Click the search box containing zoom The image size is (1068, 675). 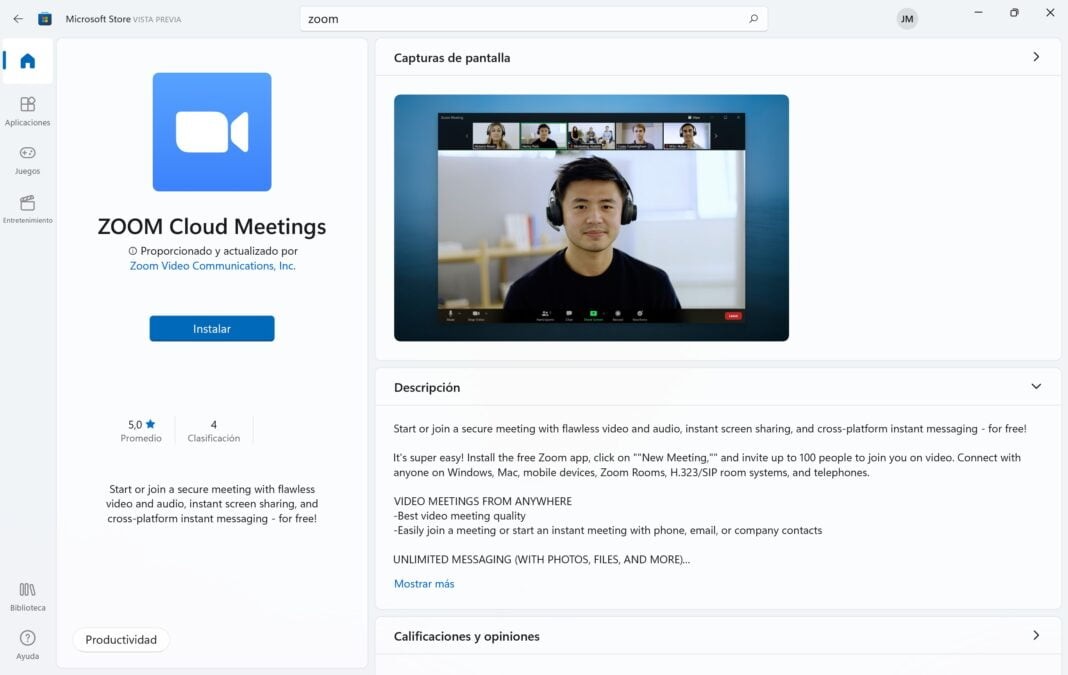533,19
